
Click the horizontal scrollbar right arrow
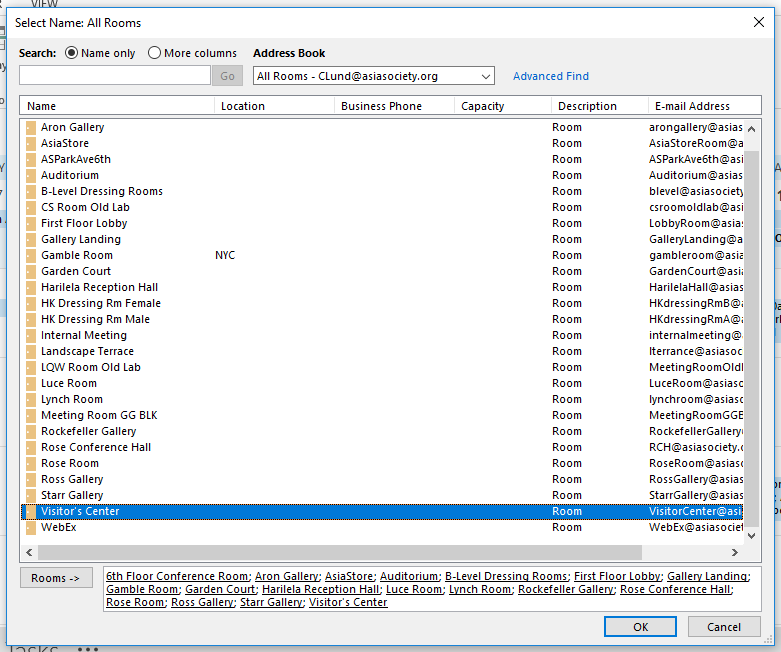(735, 552)
